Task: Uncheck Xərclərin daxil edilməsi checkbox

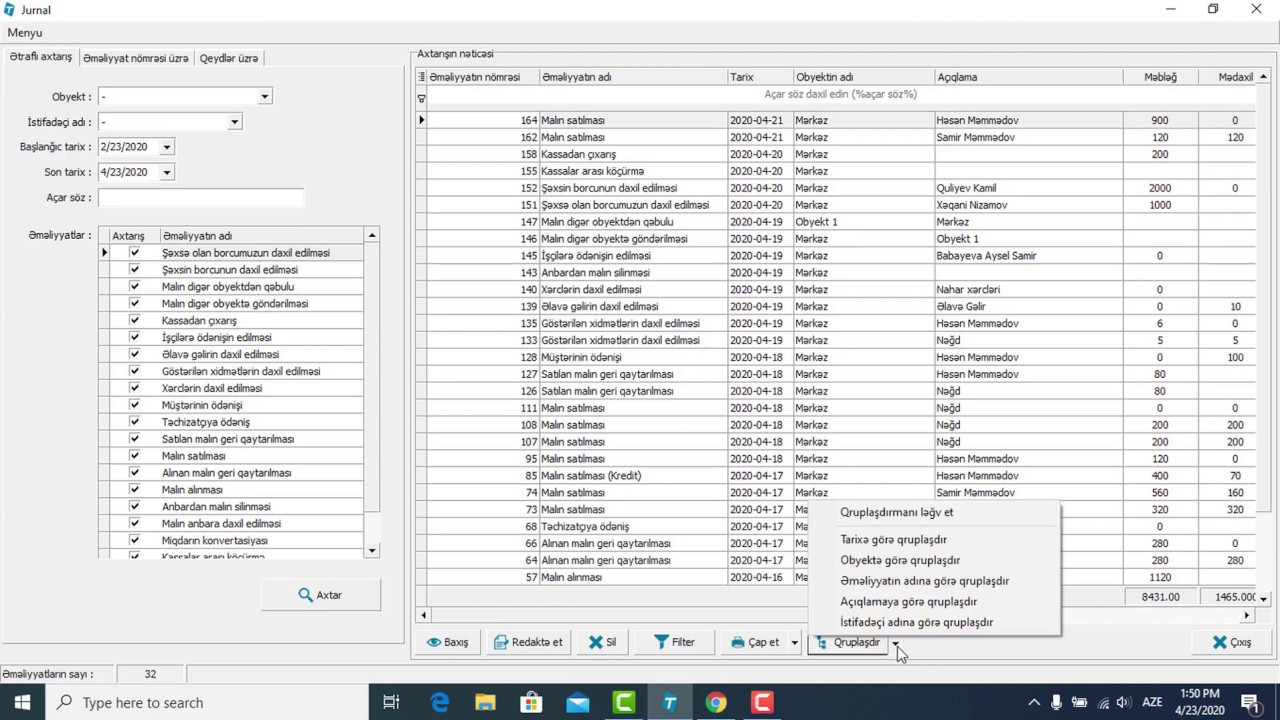Action: point(134,388)
